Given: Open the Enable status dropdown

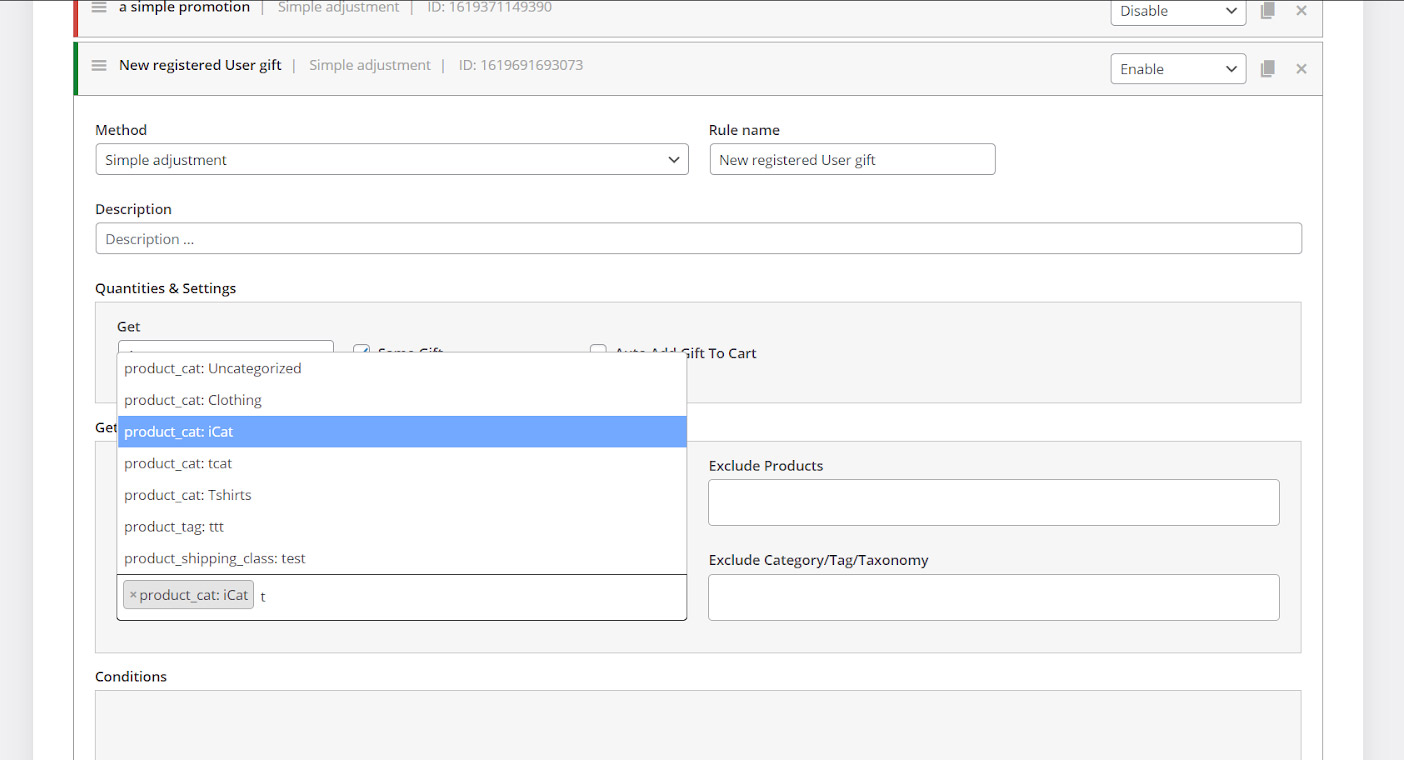Looking at the screenshot, I should click(1177, 69).
